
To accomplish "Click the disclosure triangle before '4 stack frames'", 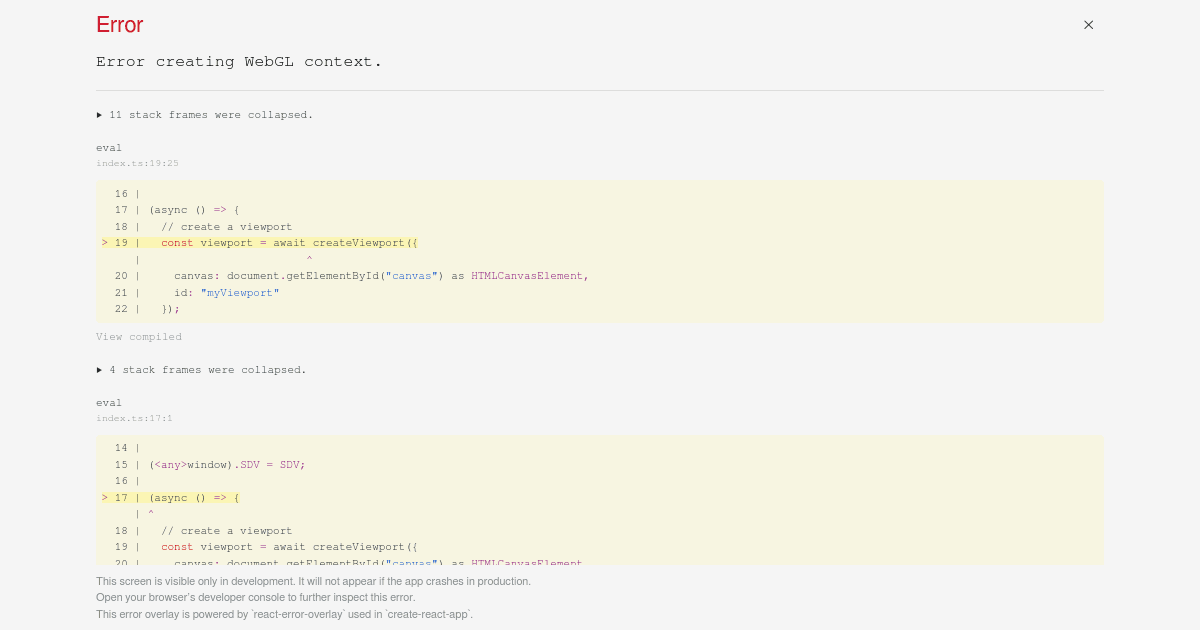I will coord(99,369).
